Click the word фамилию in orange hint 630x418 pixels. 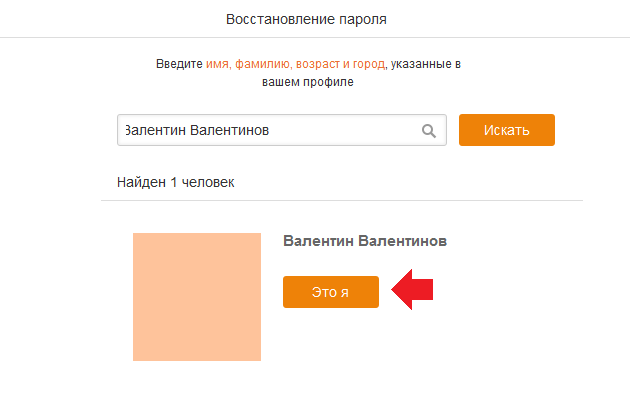[x=264, y=64]
